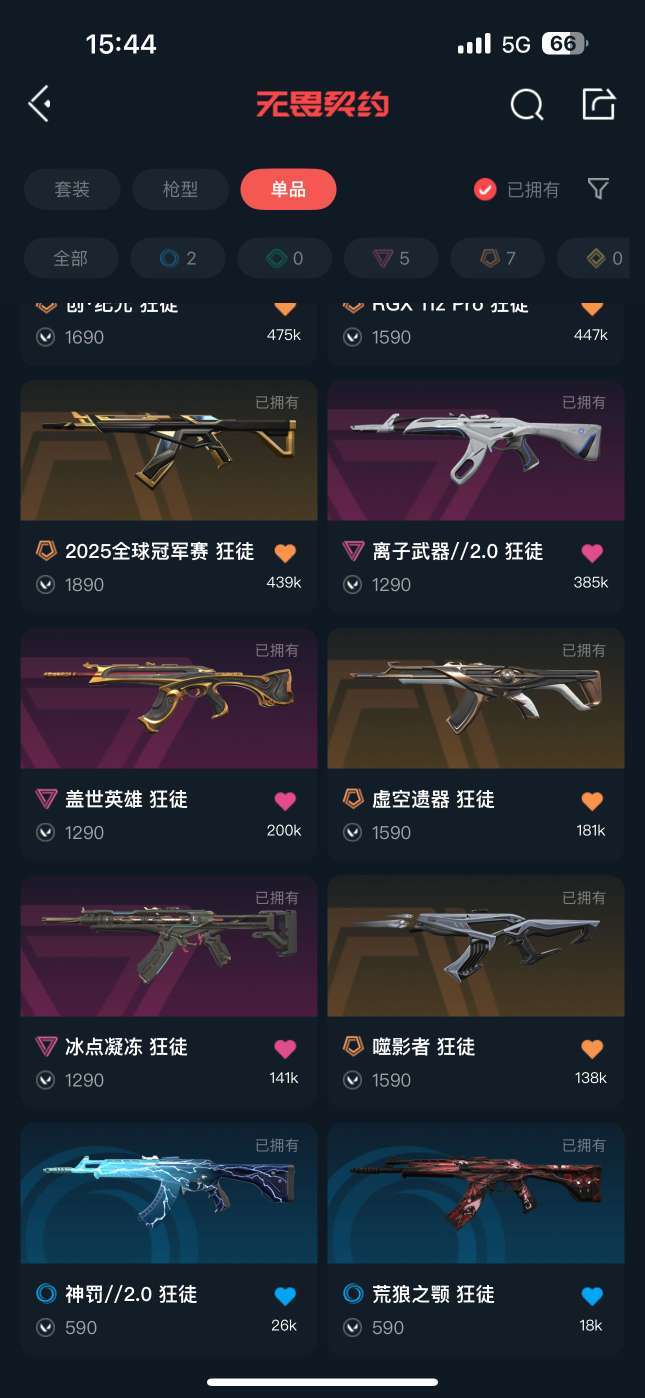This screenshot has width=645, height=1398.
Task: Filter by green diamond tier chip
Action: coord(285,258)
